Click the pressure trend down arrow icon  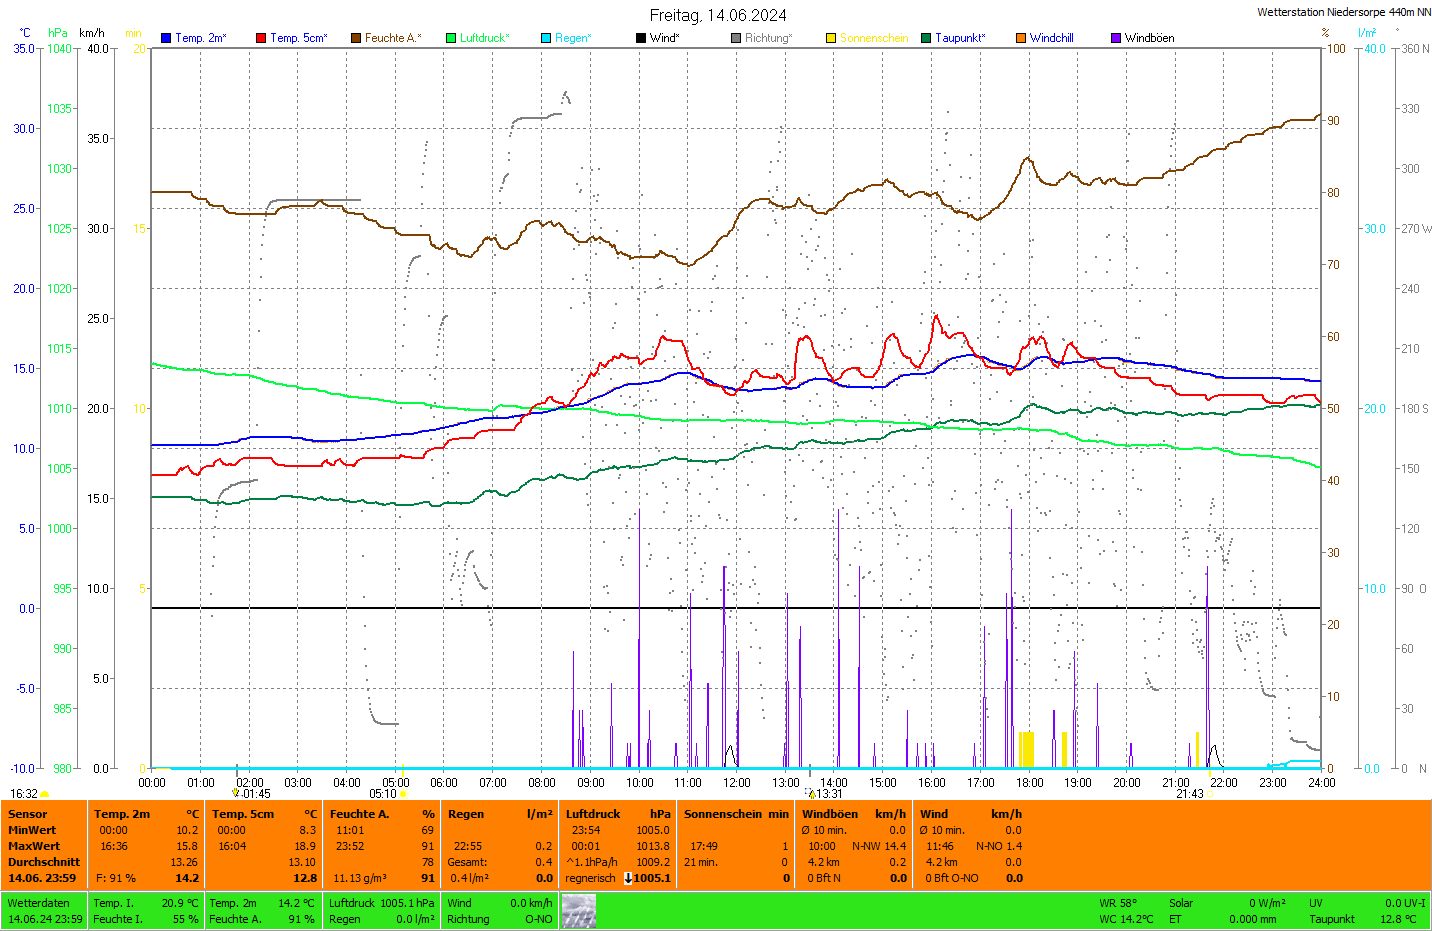(x=628, y=878)
